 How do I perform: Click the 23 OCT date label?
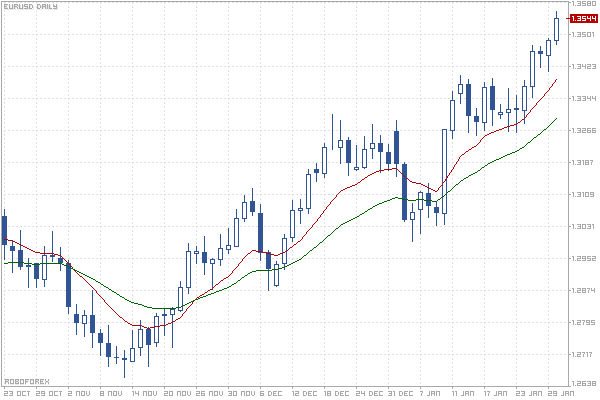pos(17,393)
